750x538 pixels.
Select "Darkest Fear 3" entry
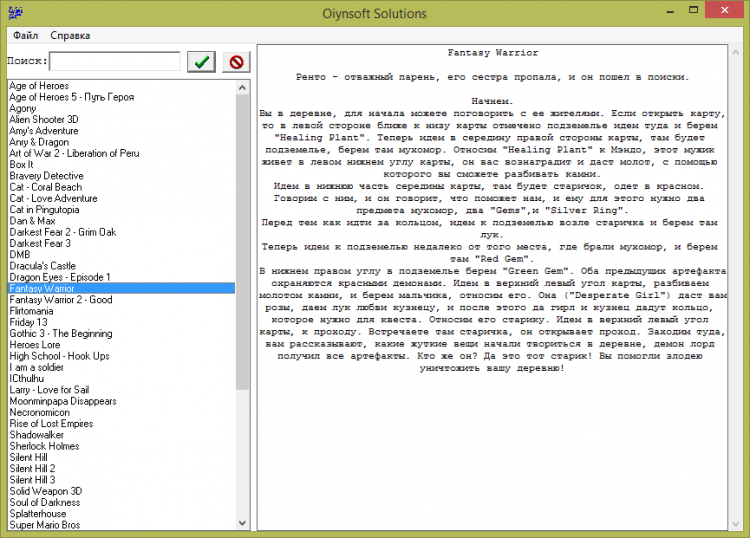(121, 243)
